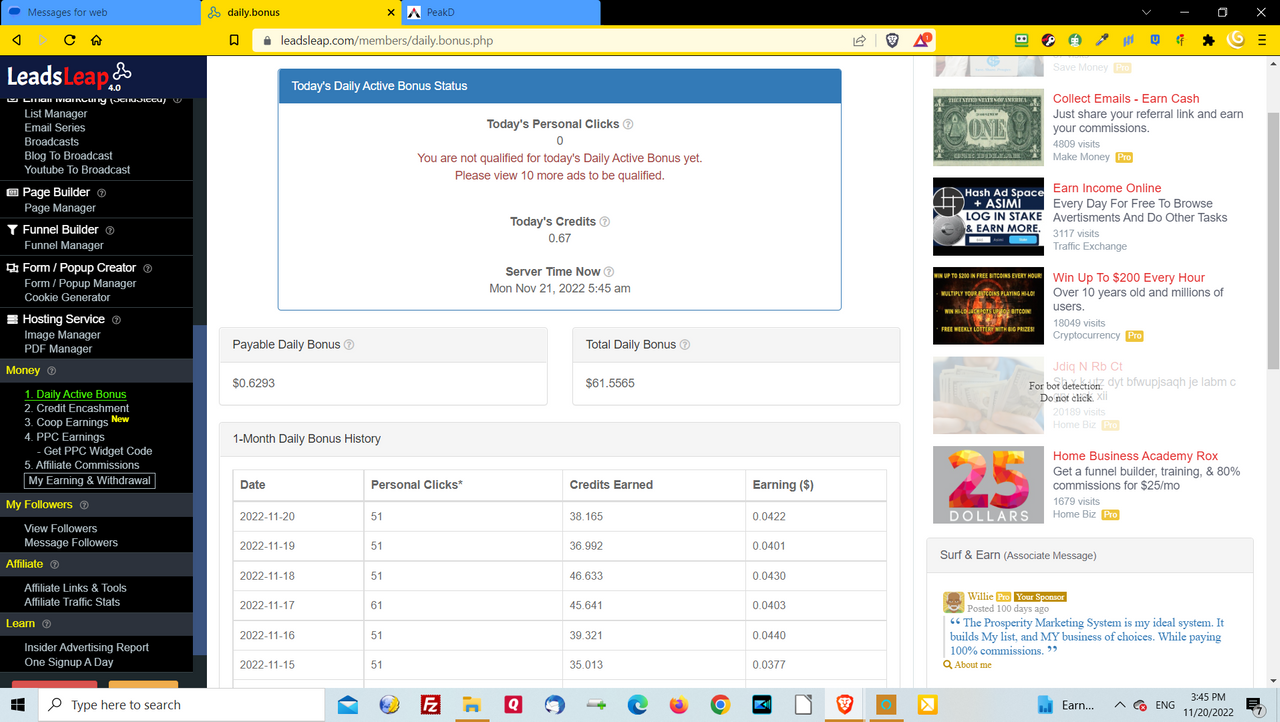
Task: Click the Windows Type here to search box
Action: pos(182,705)
